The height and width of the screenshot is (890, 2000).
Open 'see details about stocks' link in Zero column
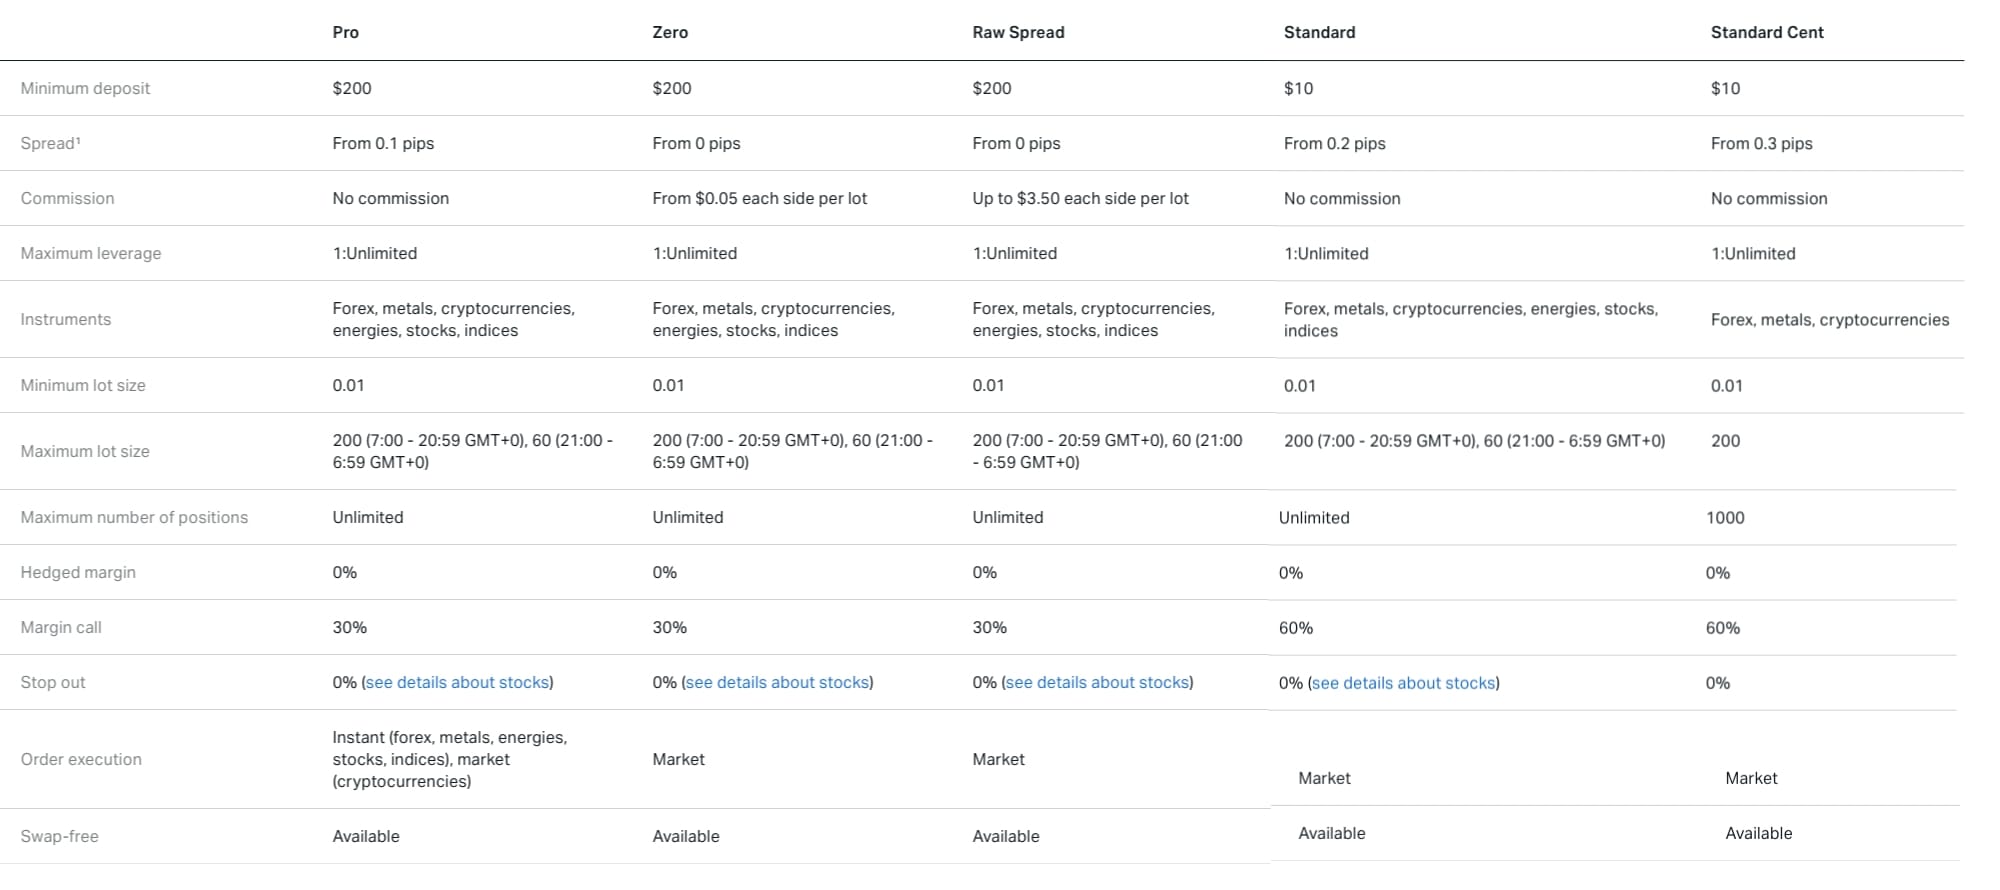point(777,682)
